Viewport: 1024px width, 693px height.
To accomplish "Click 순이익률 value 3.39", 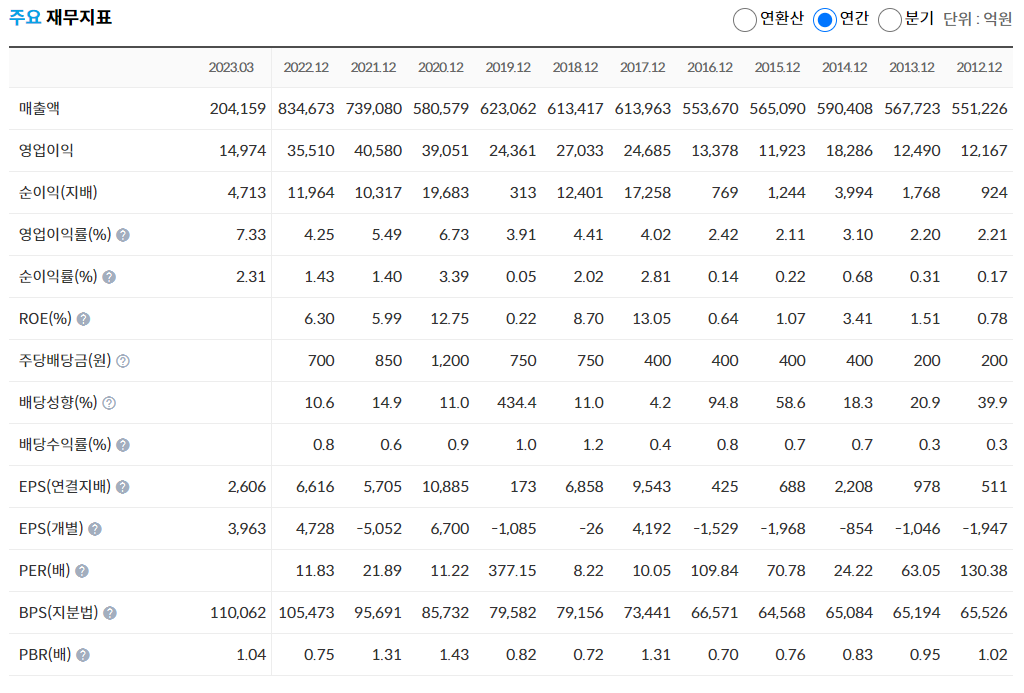I will pyautogui.click(x=454, y=277).
